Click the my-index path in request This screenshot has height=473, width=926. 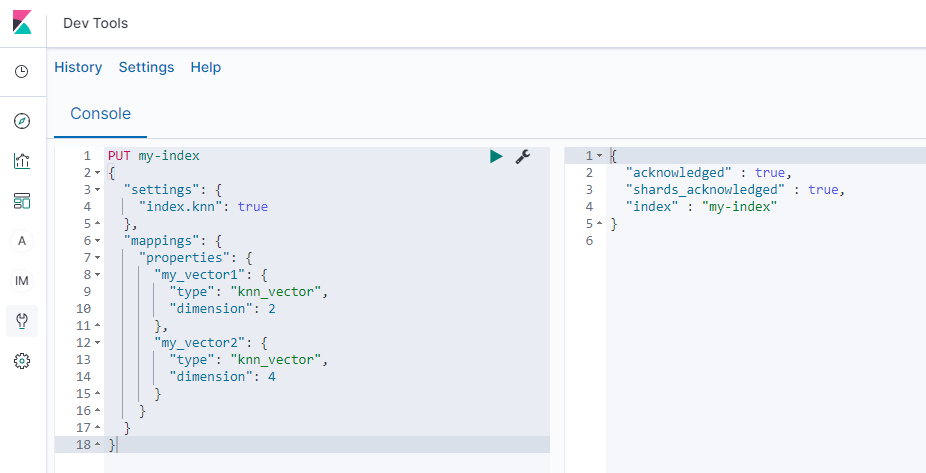(169, 156)
